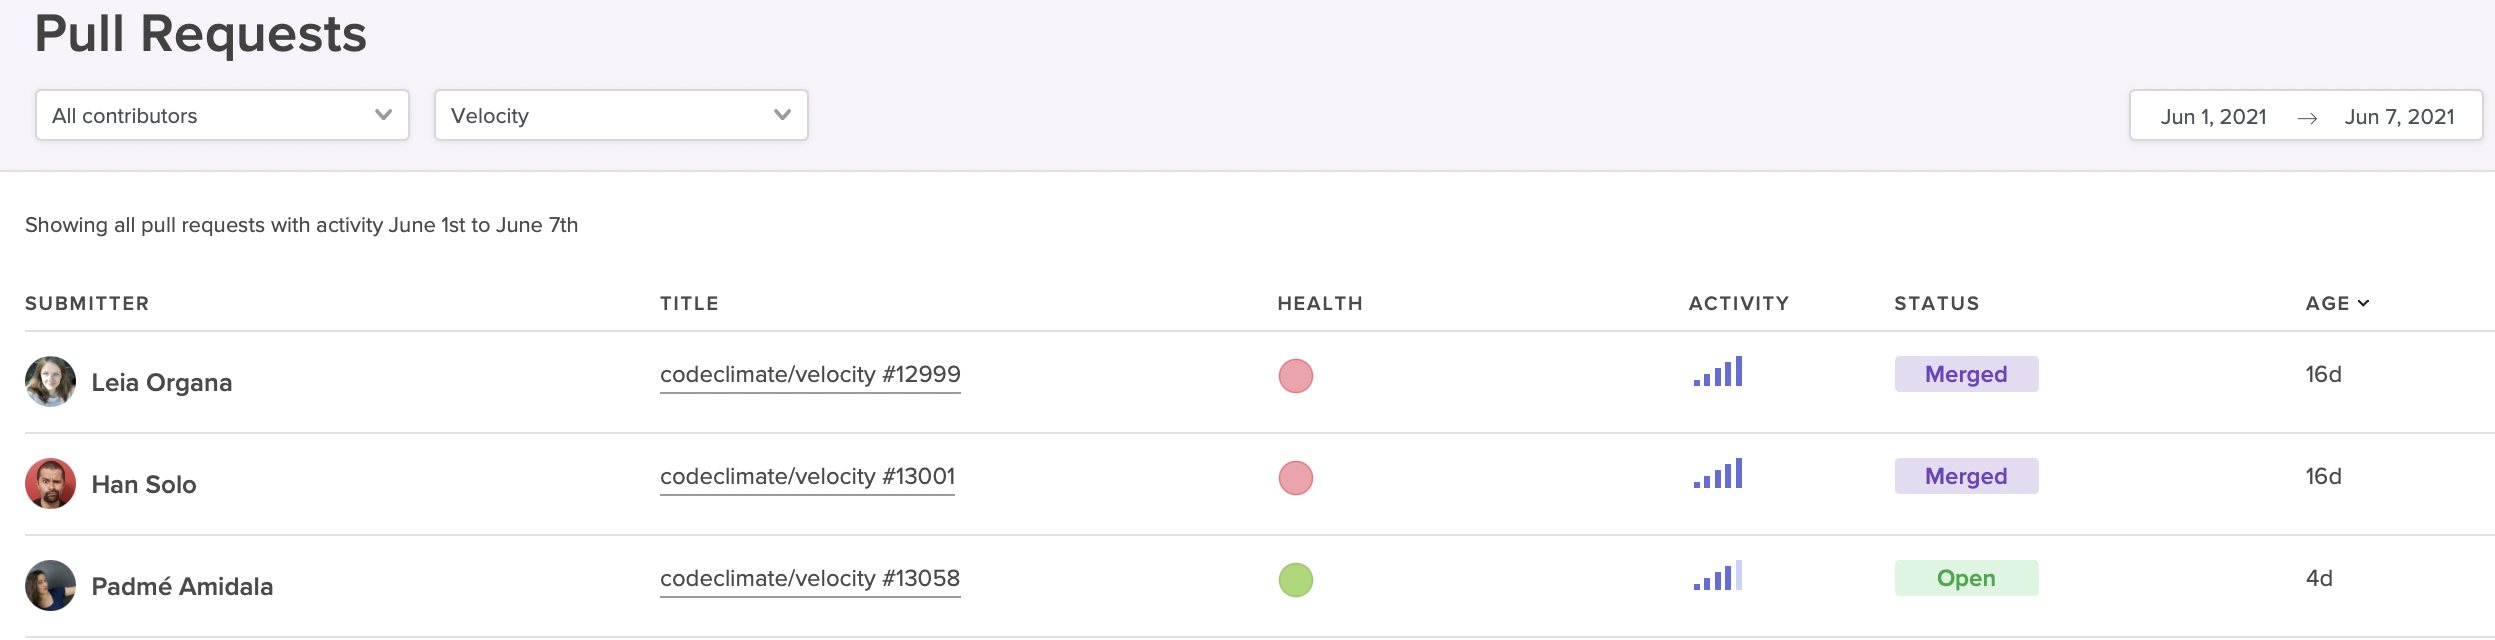The height and width of the screenshot is (640, 2495).
Task: Click the Merged status badge on PR #12999
Action: coord(1965,374)
